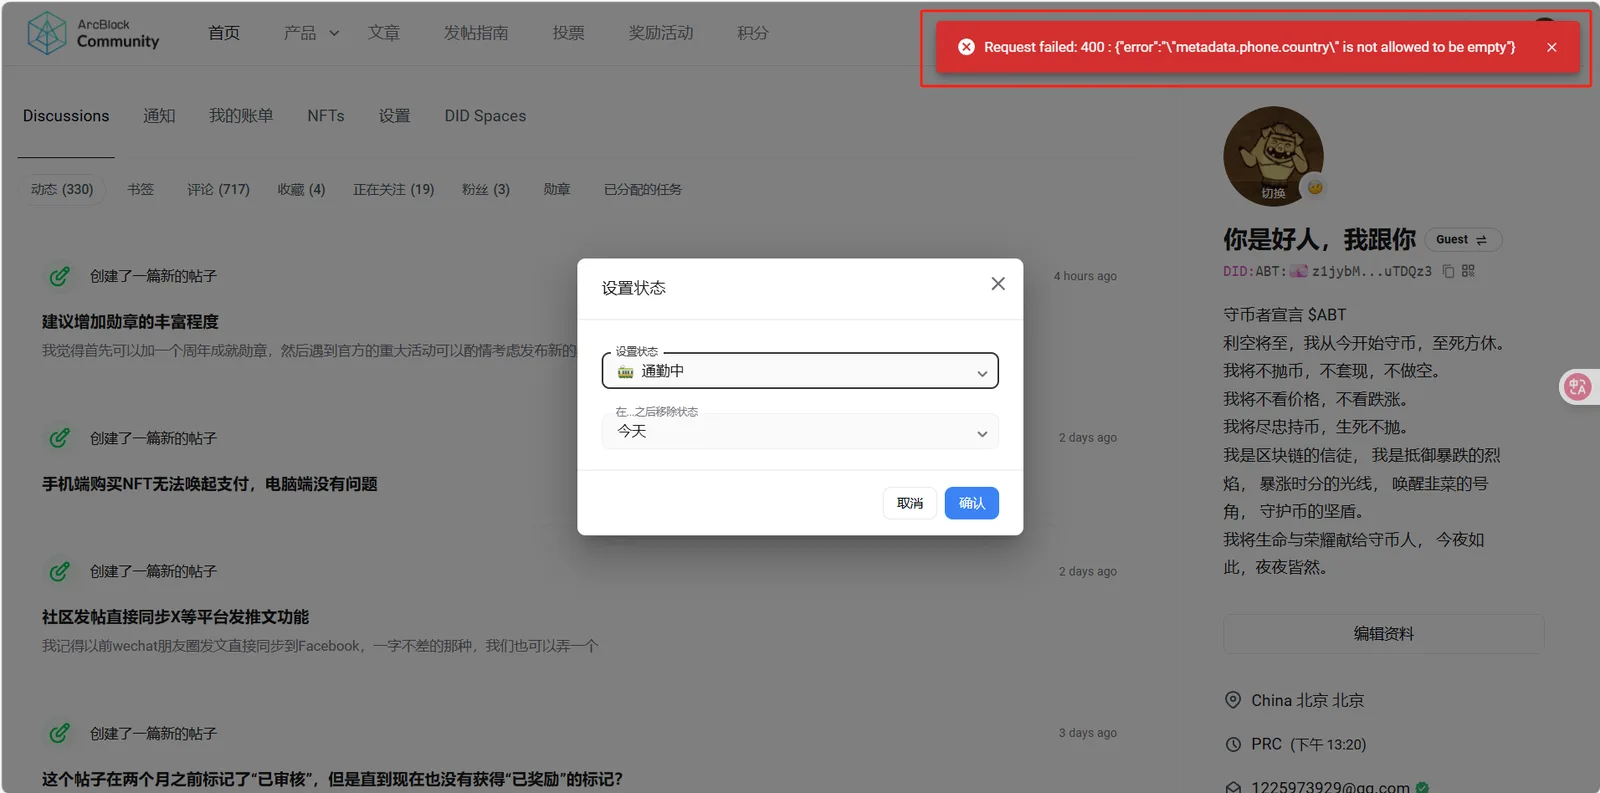Image resolution: width=1600 pixels, height=793 pixels.
Task: Dismiss the red error notification
Action: tap(1551, 47)
